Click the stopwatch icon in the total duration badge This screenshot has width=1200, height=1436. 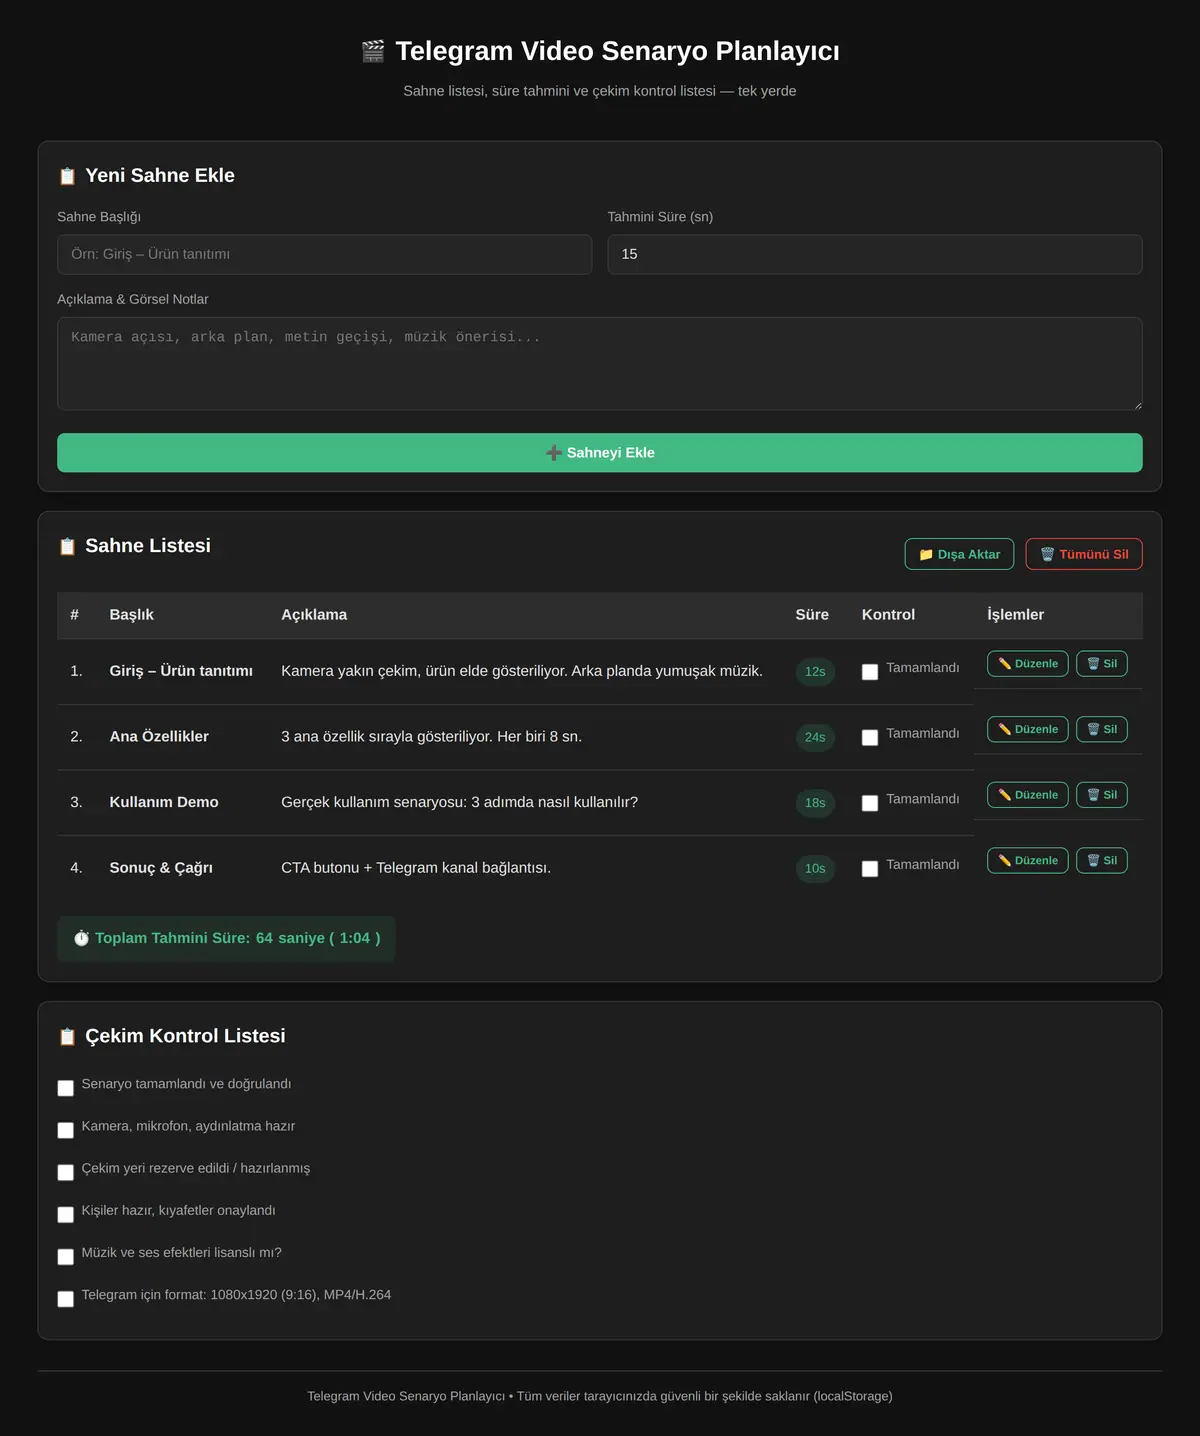point(82,938)
